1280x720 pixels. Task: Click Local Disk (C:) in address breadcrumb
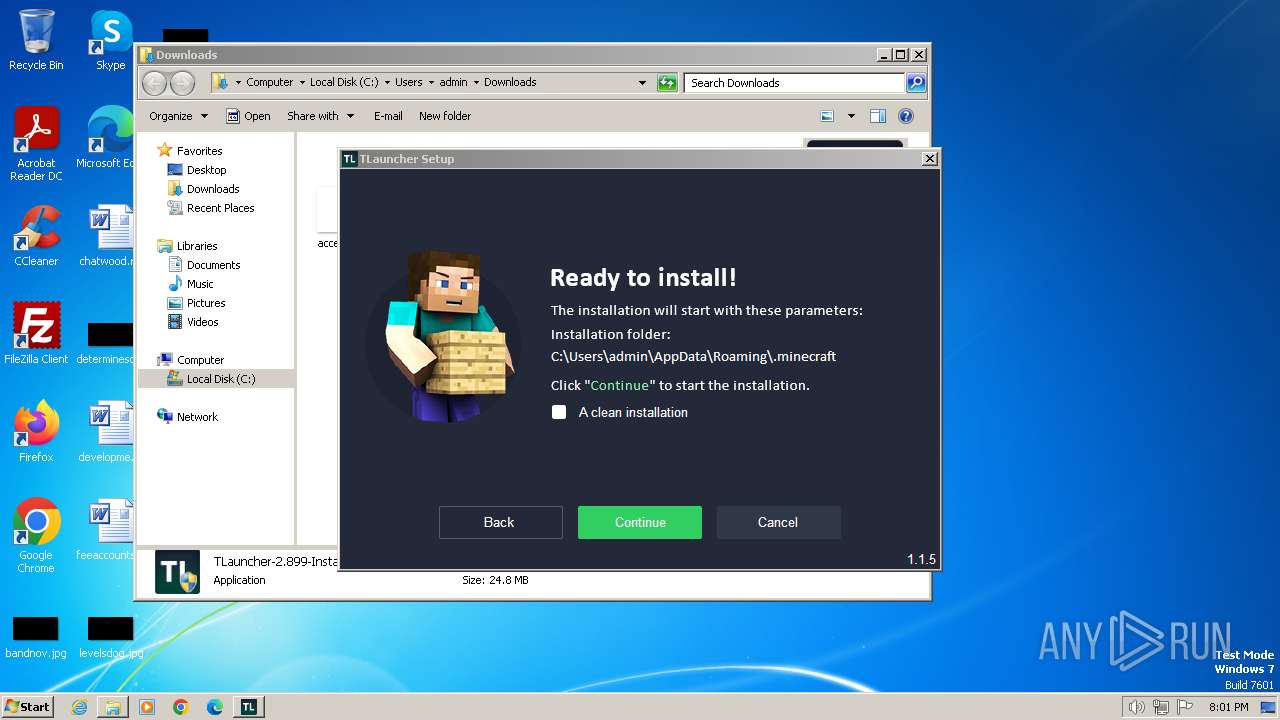(344, 82)
